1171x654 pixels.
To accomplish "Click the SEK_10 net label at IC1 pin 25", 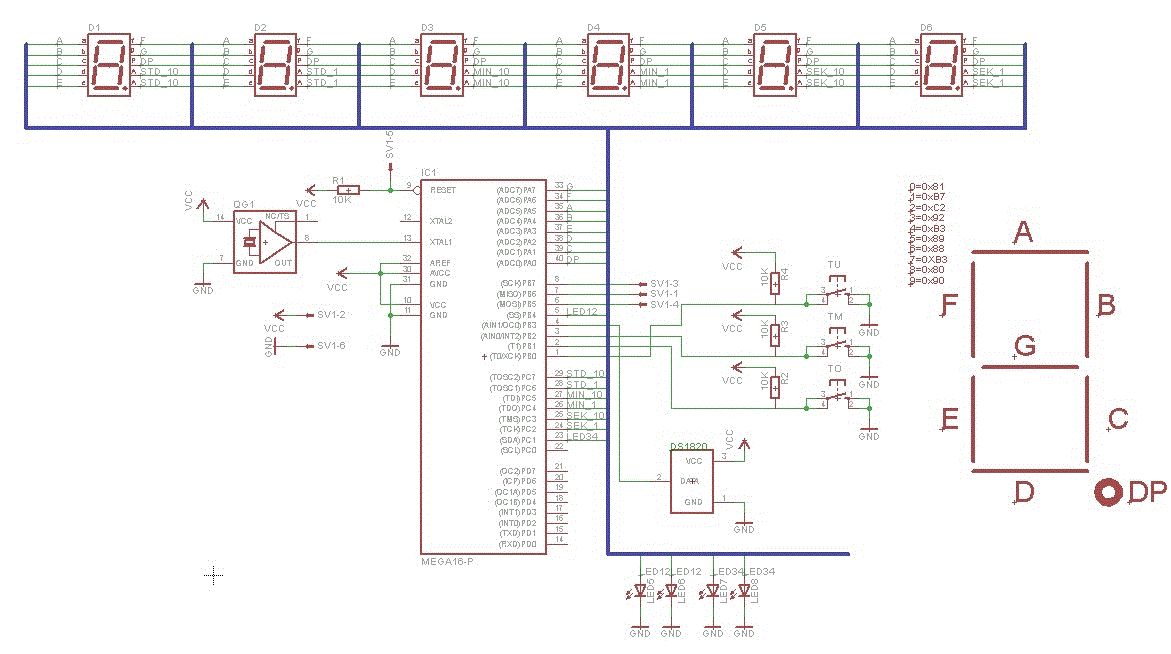I will tap(586, 415).
